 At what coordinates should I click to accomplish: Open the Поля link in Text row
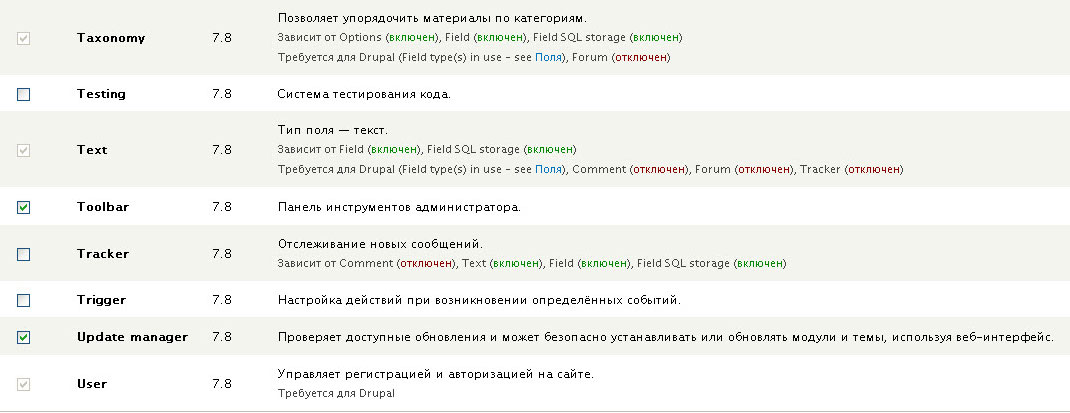click(548, 169)
